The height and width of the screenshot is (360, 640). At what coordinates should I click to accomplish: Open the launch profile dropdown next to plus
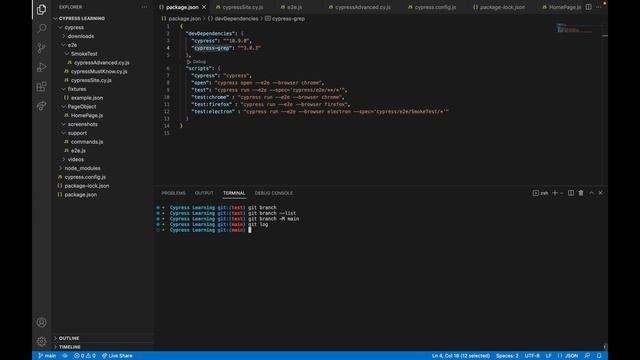562,193
